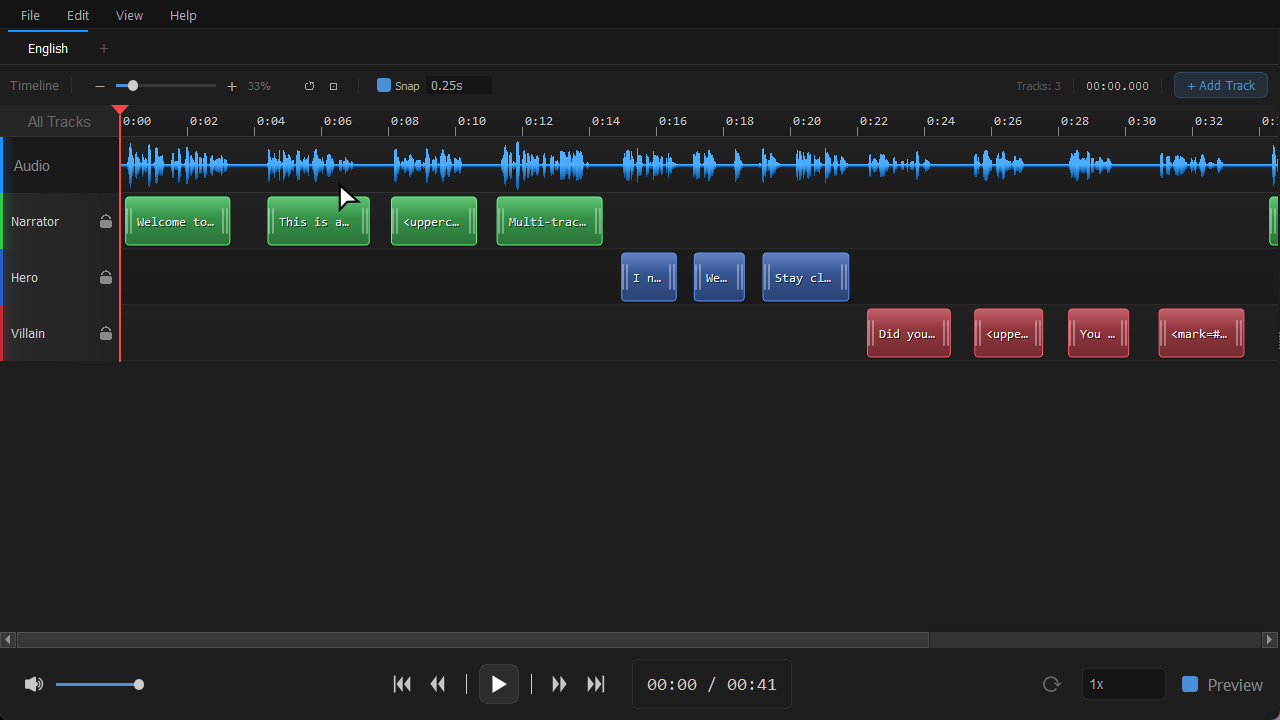Toggle the loop icon beside the speed box
This screenshot has width=1280, height=720.
tap(1051, 684)
